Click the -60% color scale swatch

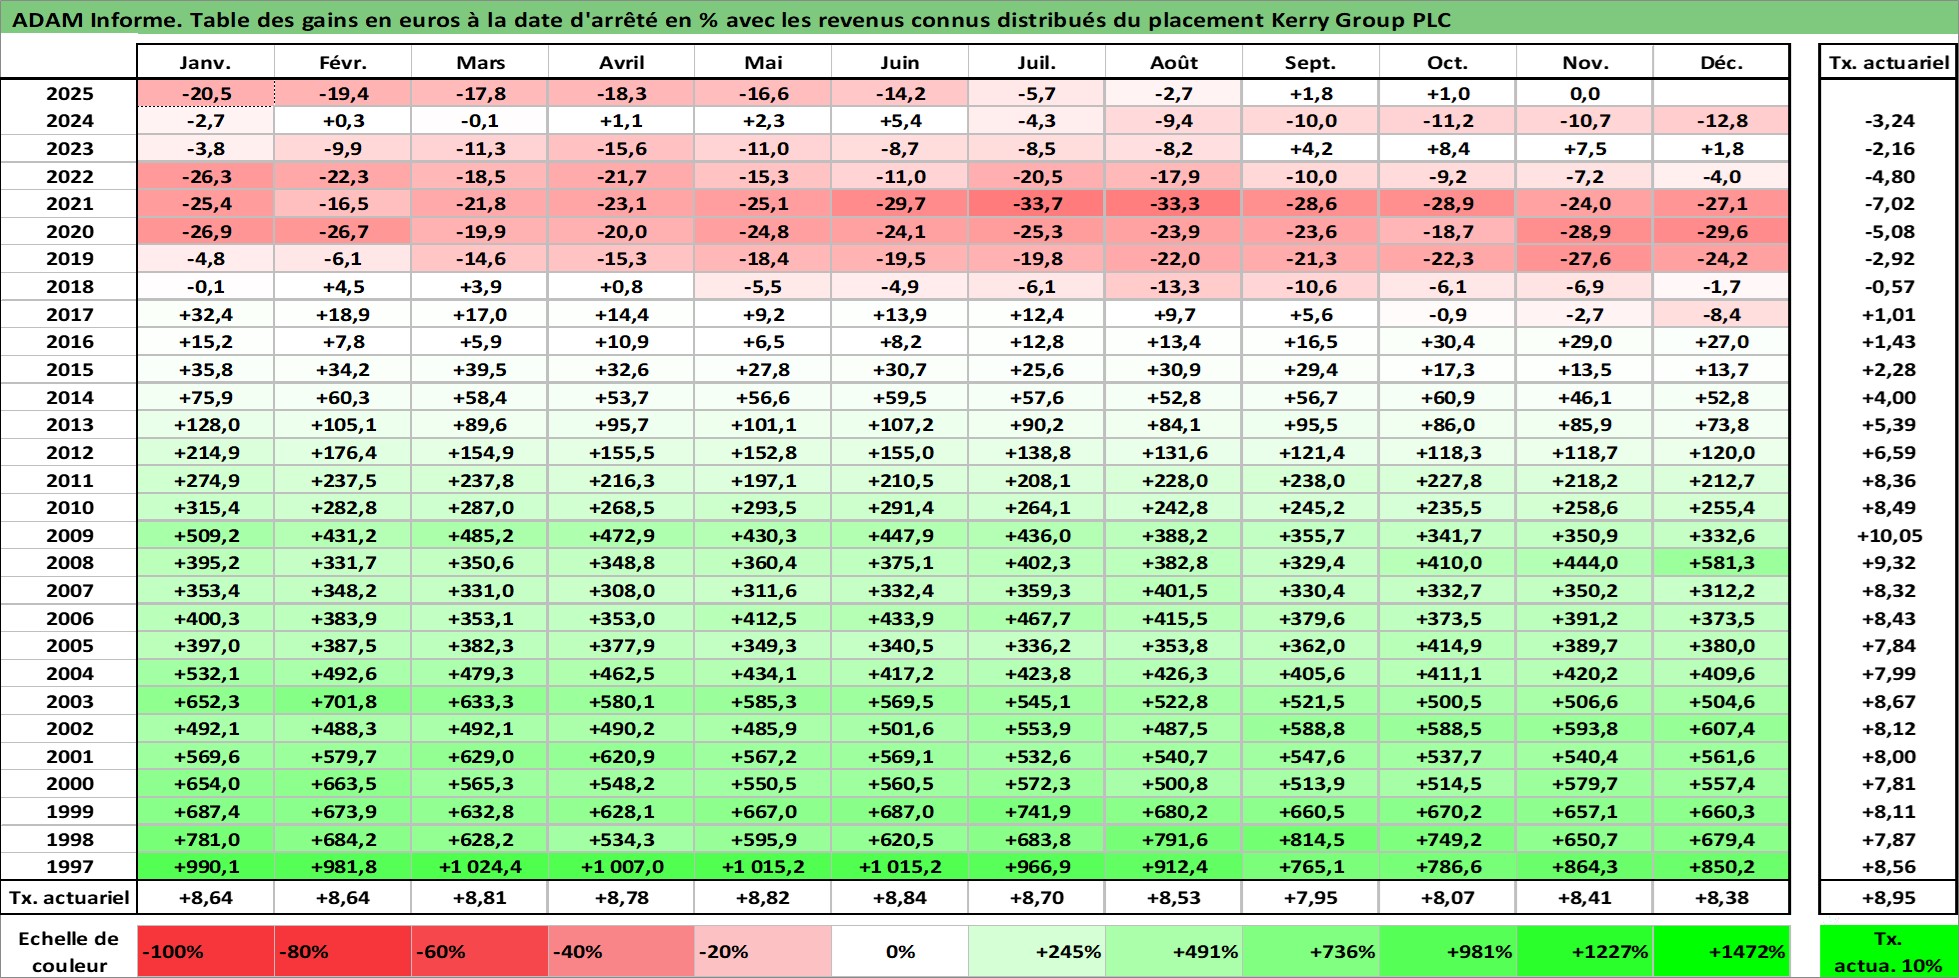(x=480, y=951)
